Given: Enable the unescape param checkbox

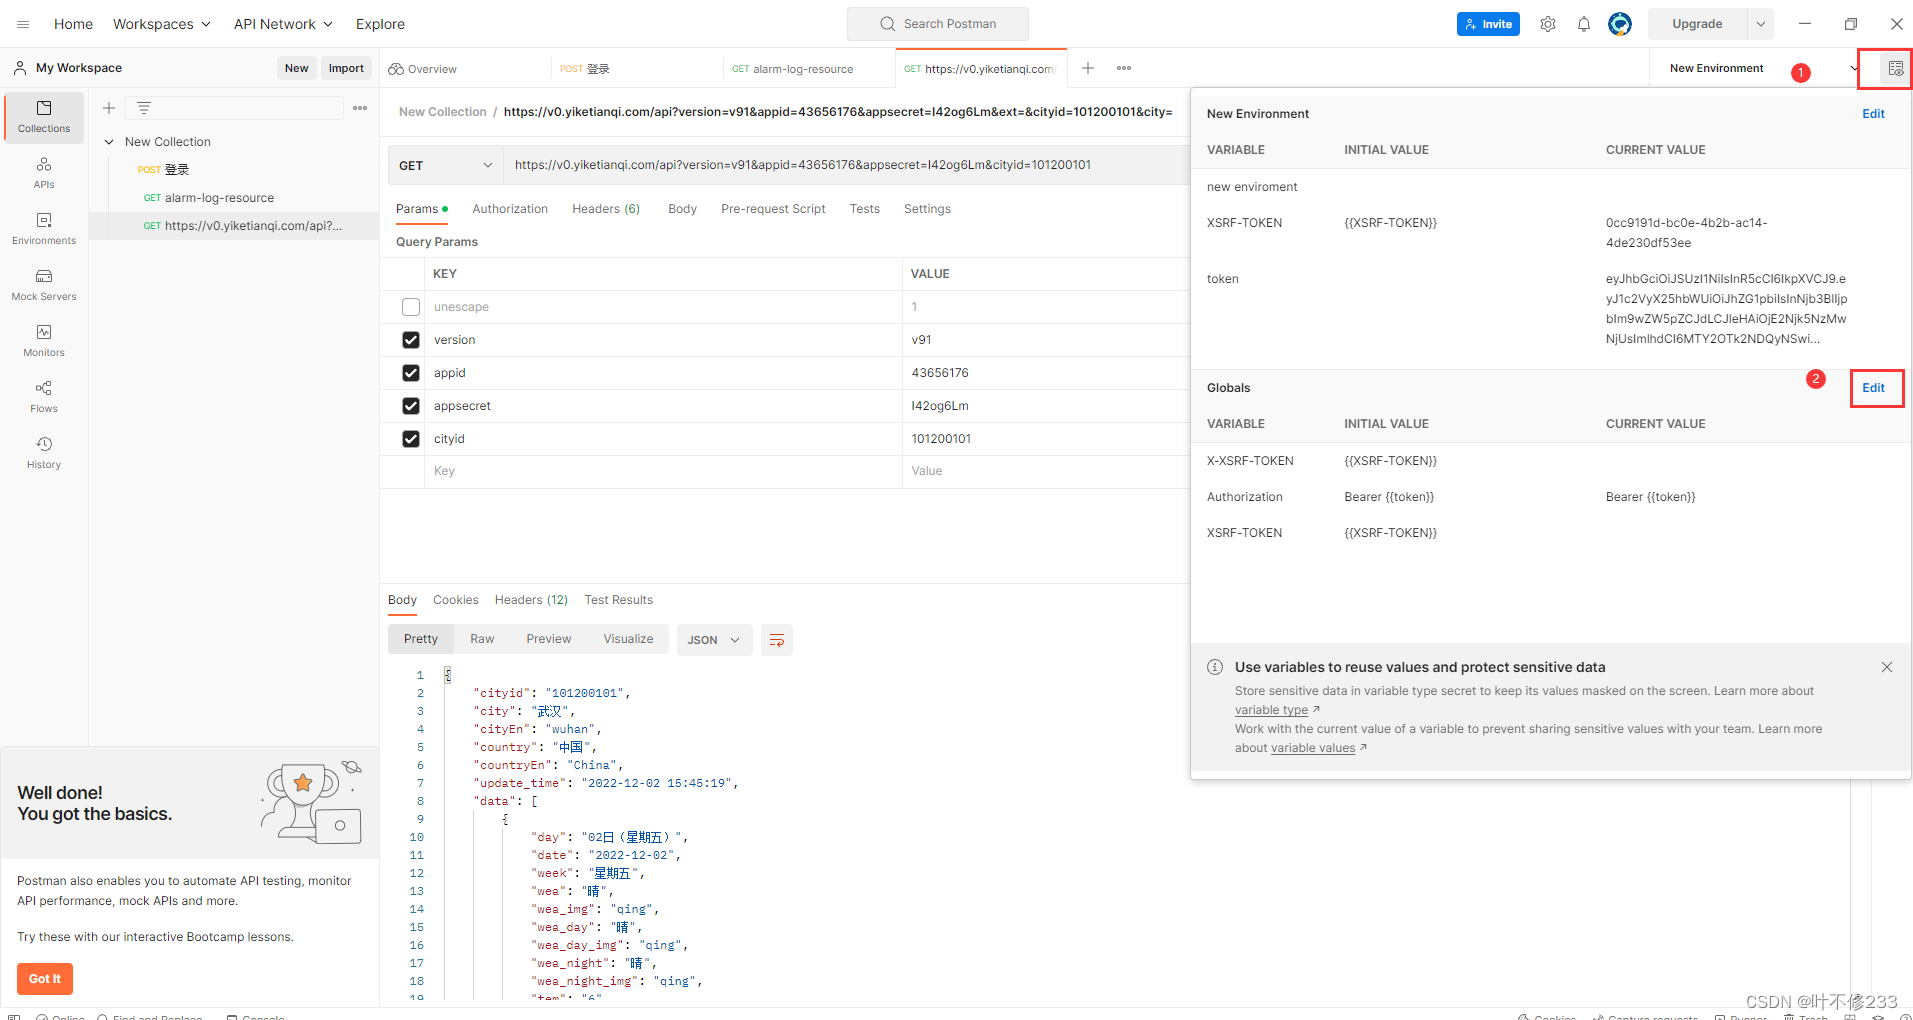Looking at the screenshot, I should [x=411, y=307].
